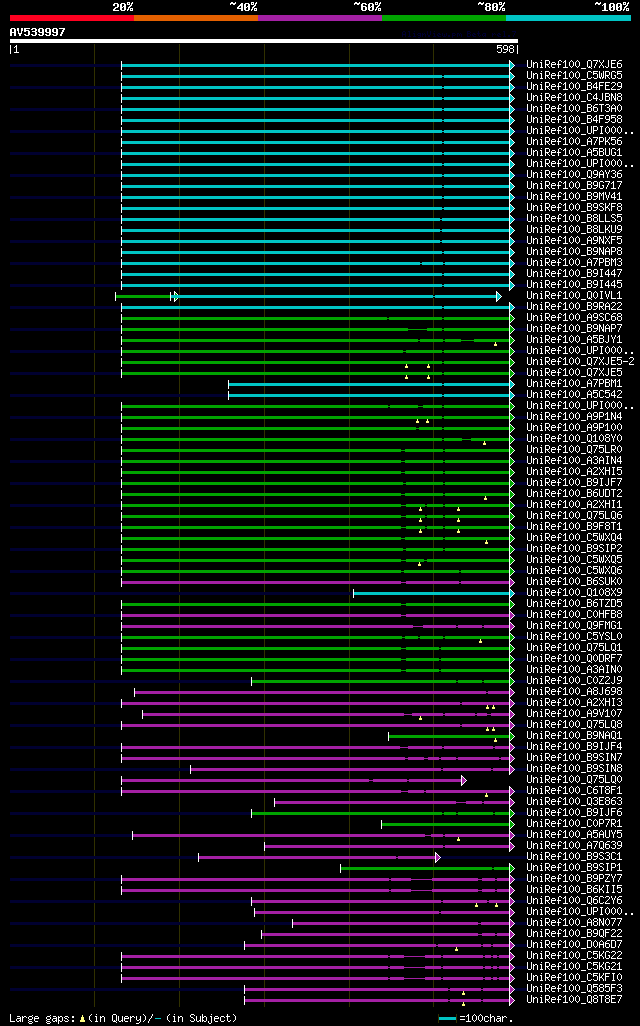Click the purple alignment bar for Q75LQ0
Image resolution: width=640 pixels, height=1026 pixels.
294,781
